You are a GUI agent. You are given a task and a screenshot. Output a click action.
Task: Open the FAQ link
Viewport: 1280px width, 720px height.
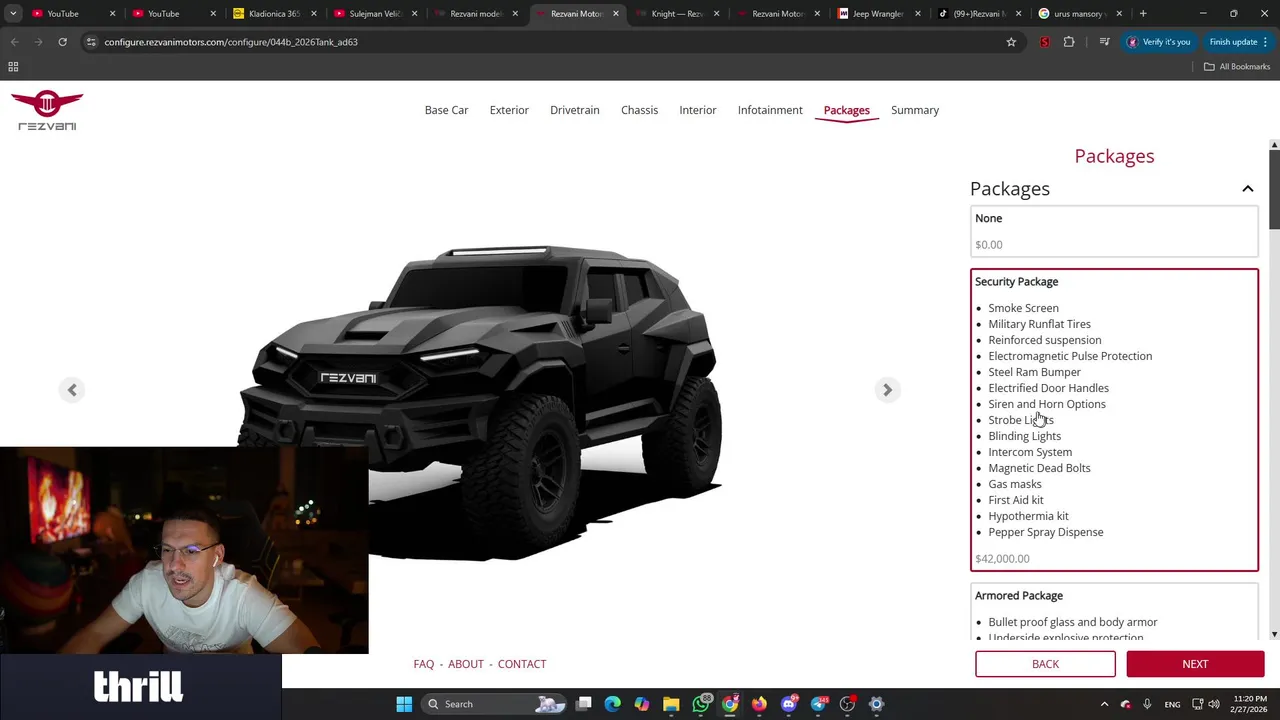pos(424,664)
